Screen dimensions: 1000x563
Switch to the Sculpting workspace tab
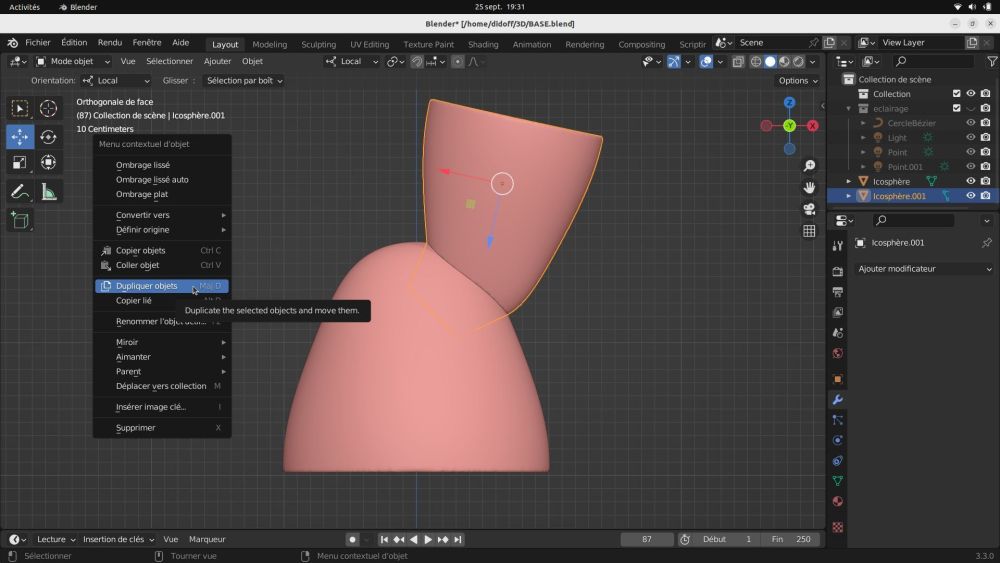coord(318,44)
